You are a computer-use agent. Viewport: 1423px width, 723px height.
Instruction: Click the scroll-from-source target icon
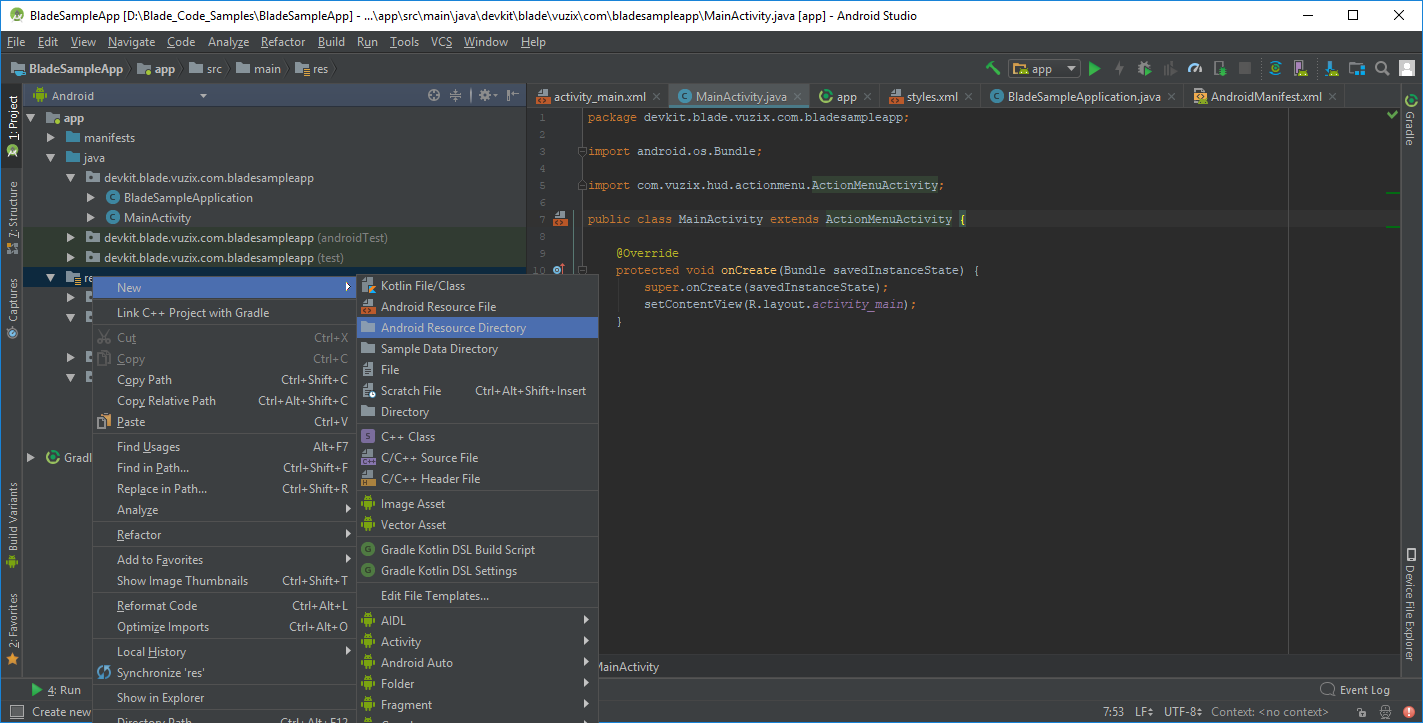point(434,96)
